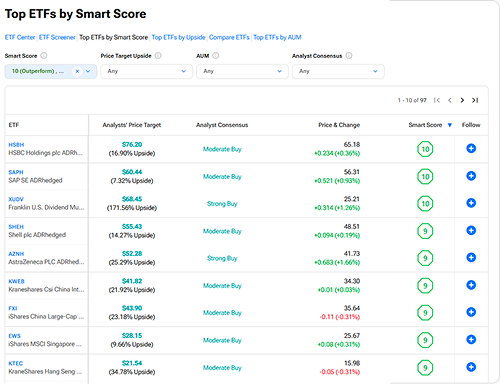Follow the XUDV ETF with plus icon

point(471,203)
